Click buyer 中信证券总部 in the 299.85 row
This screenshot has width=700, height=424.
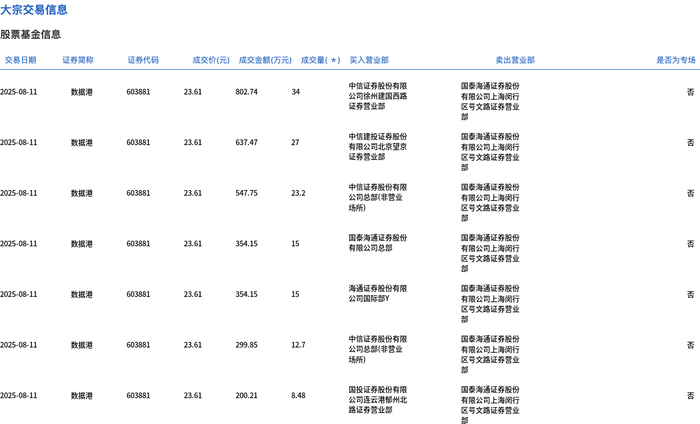(378, 349)
